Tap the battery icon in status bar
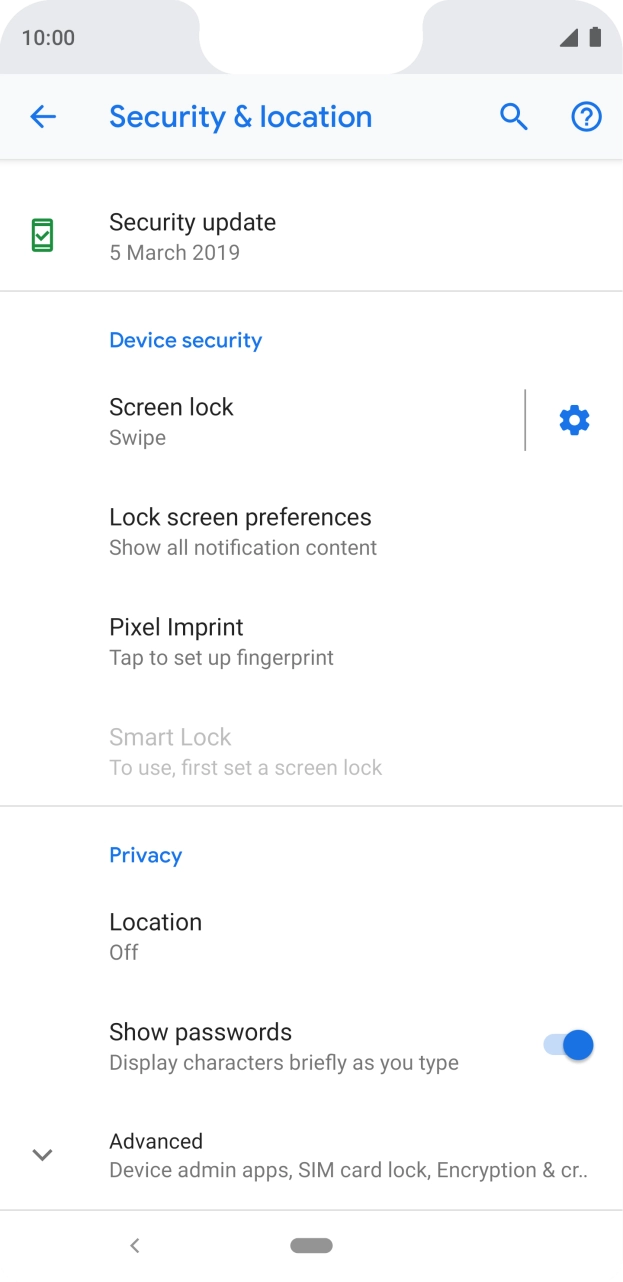The height and width of the screenshot is (1282, 623). point(595,38)
